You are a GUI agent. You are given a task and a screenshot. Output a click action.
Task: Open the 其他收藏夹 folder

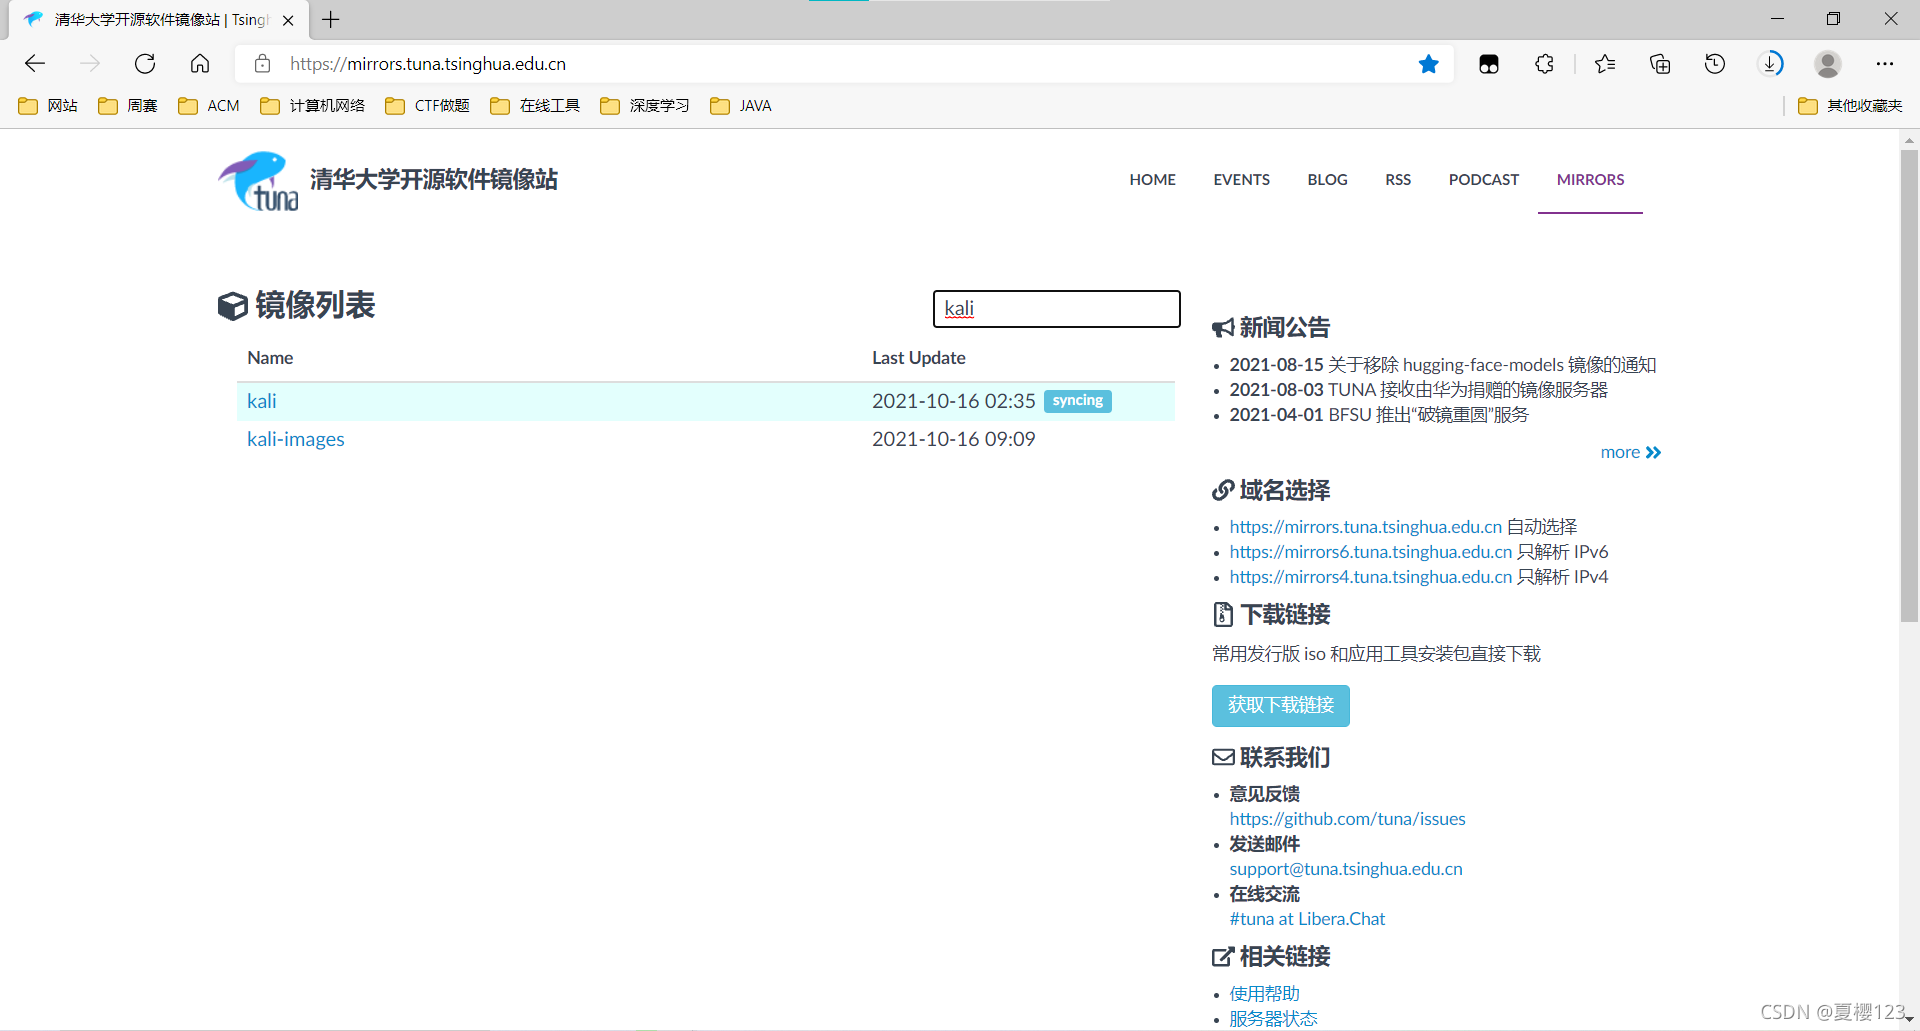tap(1850, 106)
